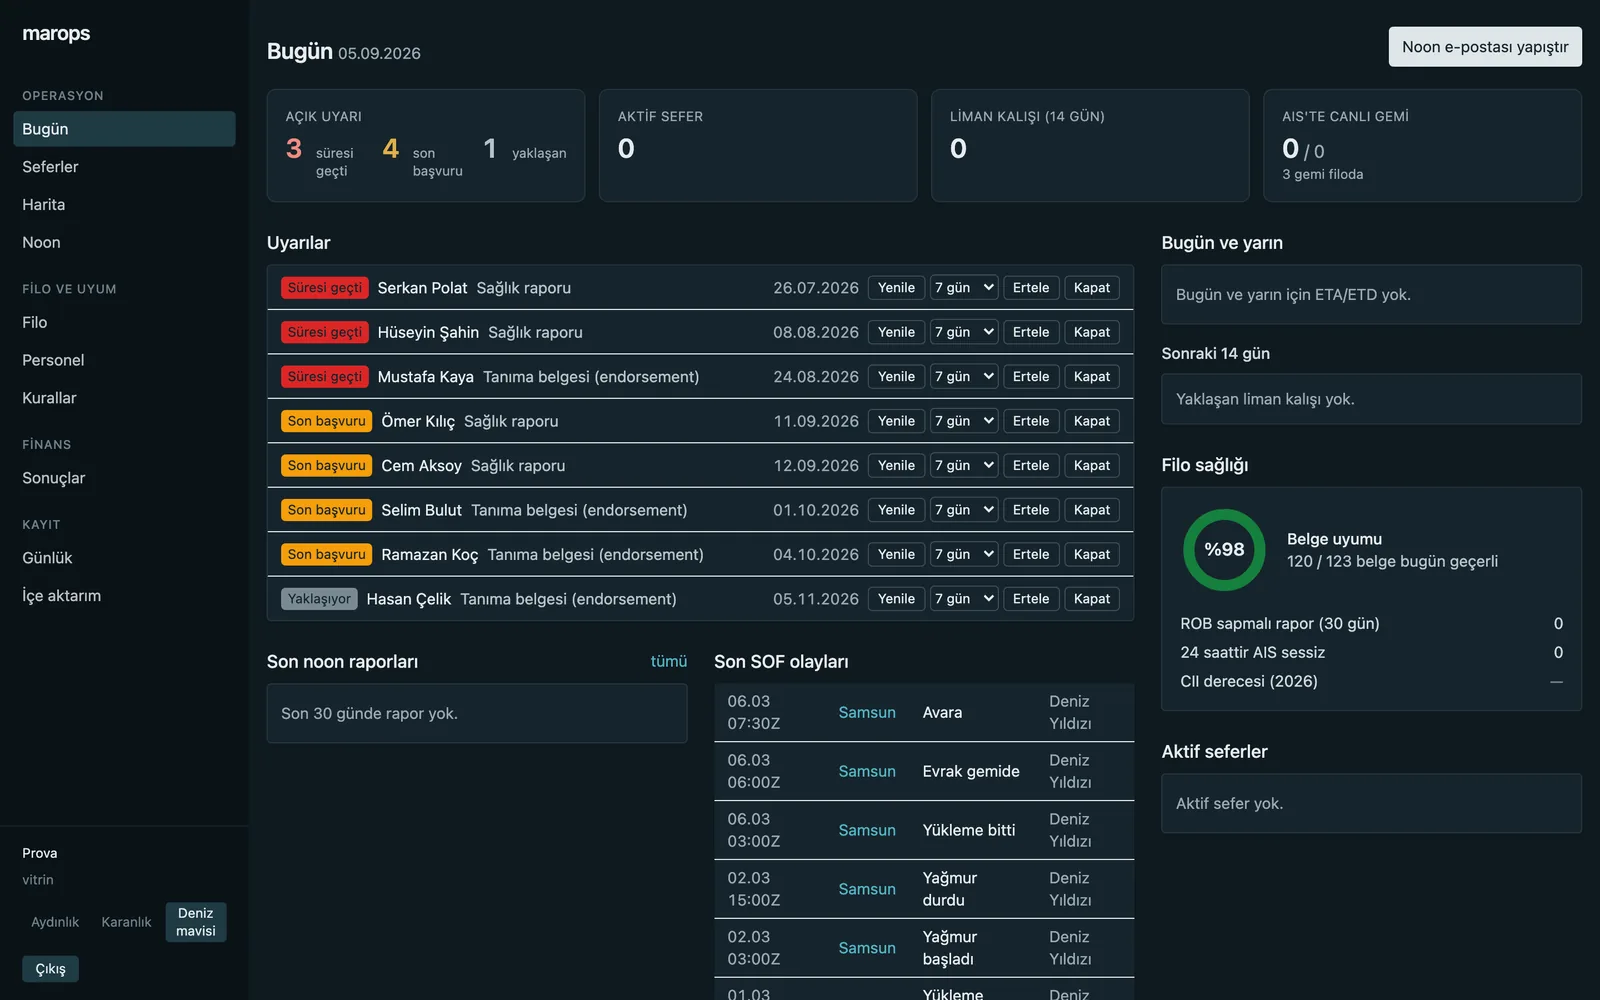
Task: Click Yenile for Mustafa Kaya
Action: tap(896, 377)
